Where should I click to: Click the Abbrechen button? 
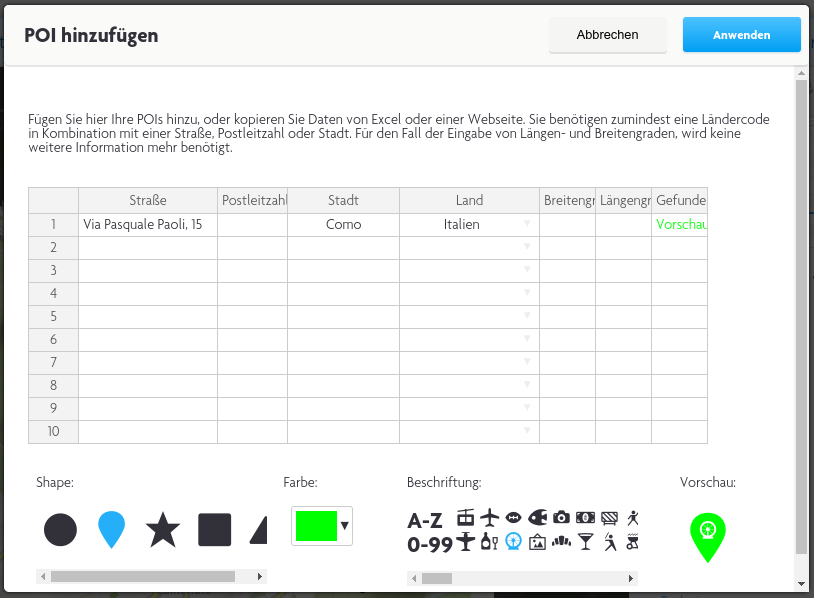coord(607,35)
